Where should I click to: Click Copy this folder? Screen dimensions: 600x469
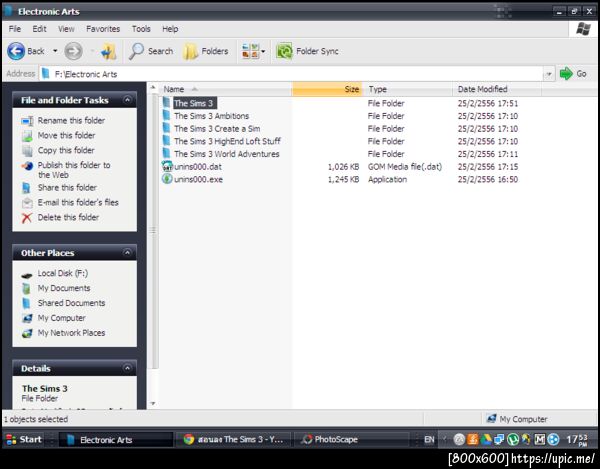pyautogui.click(x=66, y=150)
